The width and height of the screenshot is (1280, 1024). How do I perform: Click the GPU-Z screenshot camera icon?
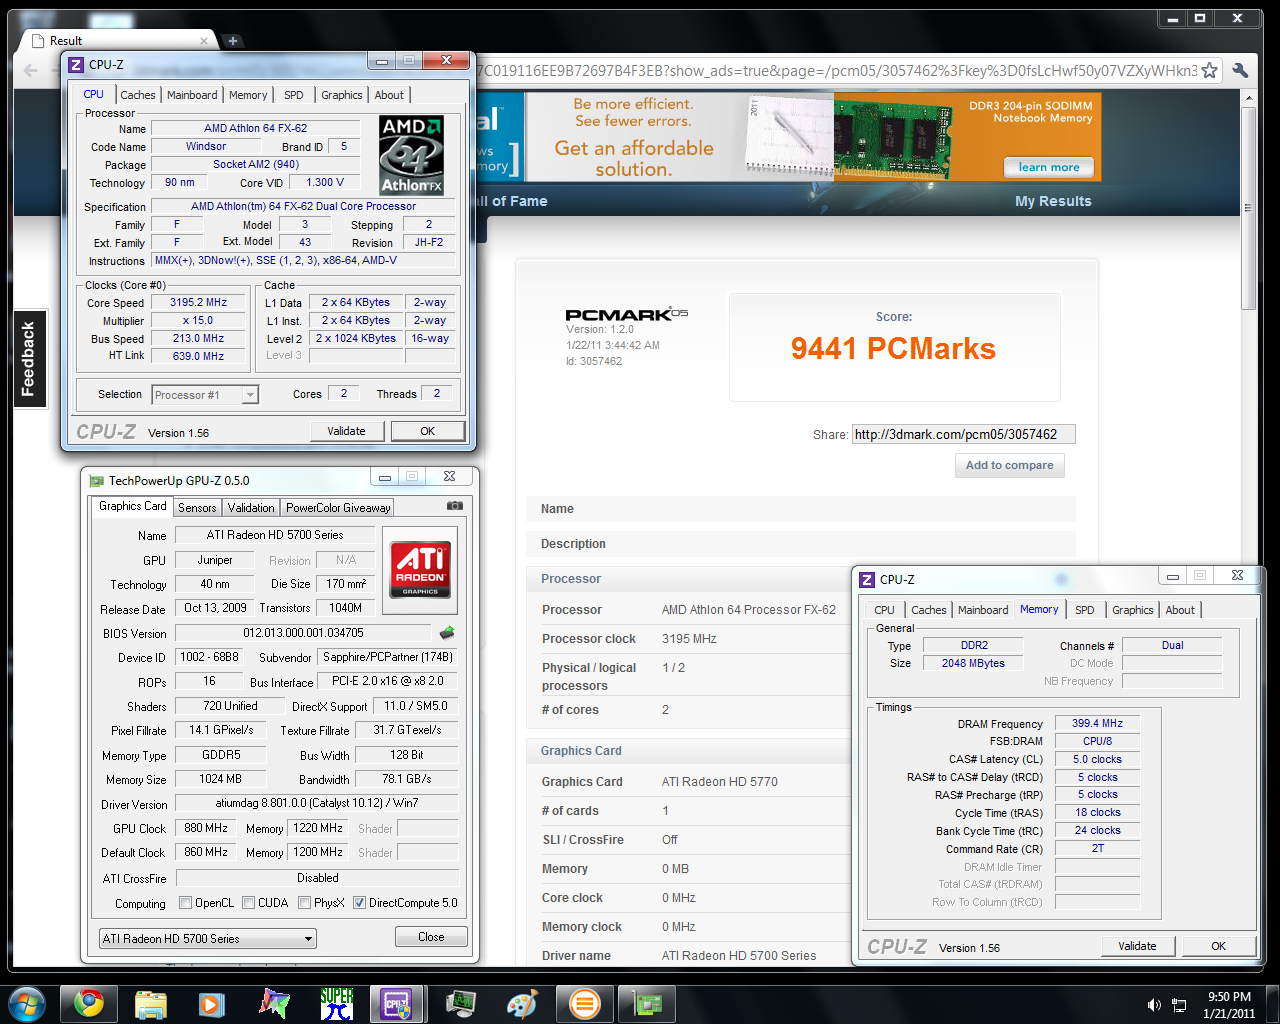pyautogui.click(x=454, y=506)
